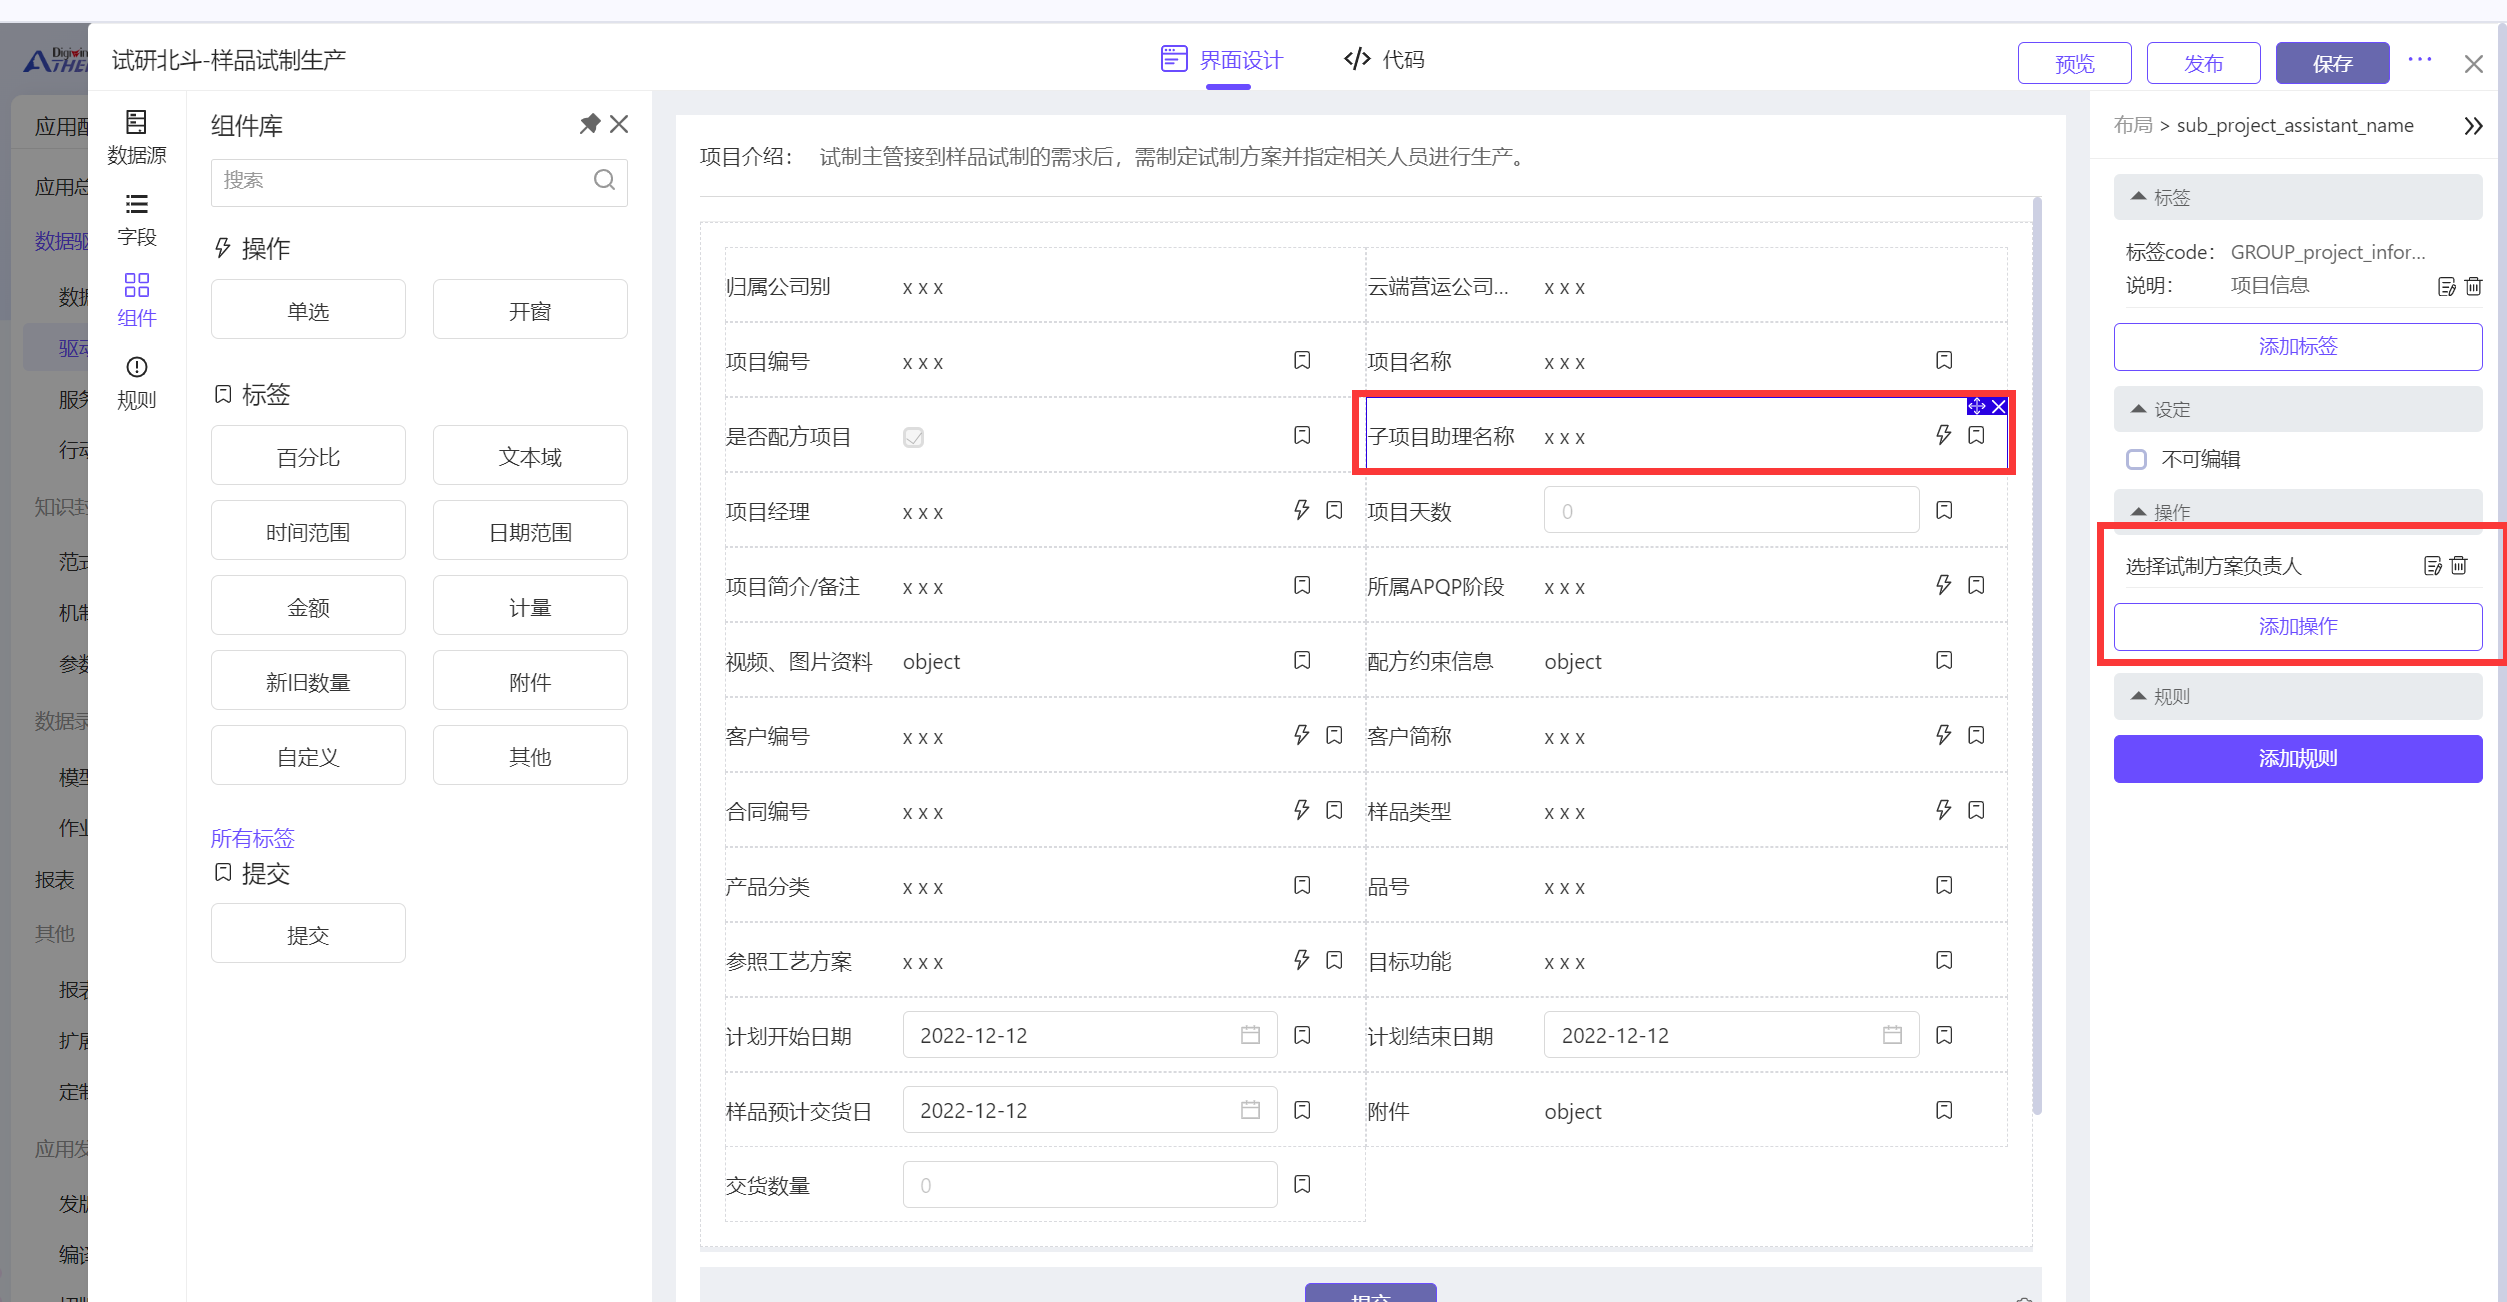This screenshot has height=1302, width=2507.
Task: Click tag icon on 项目编号 row
Action: click(1302, 360)
